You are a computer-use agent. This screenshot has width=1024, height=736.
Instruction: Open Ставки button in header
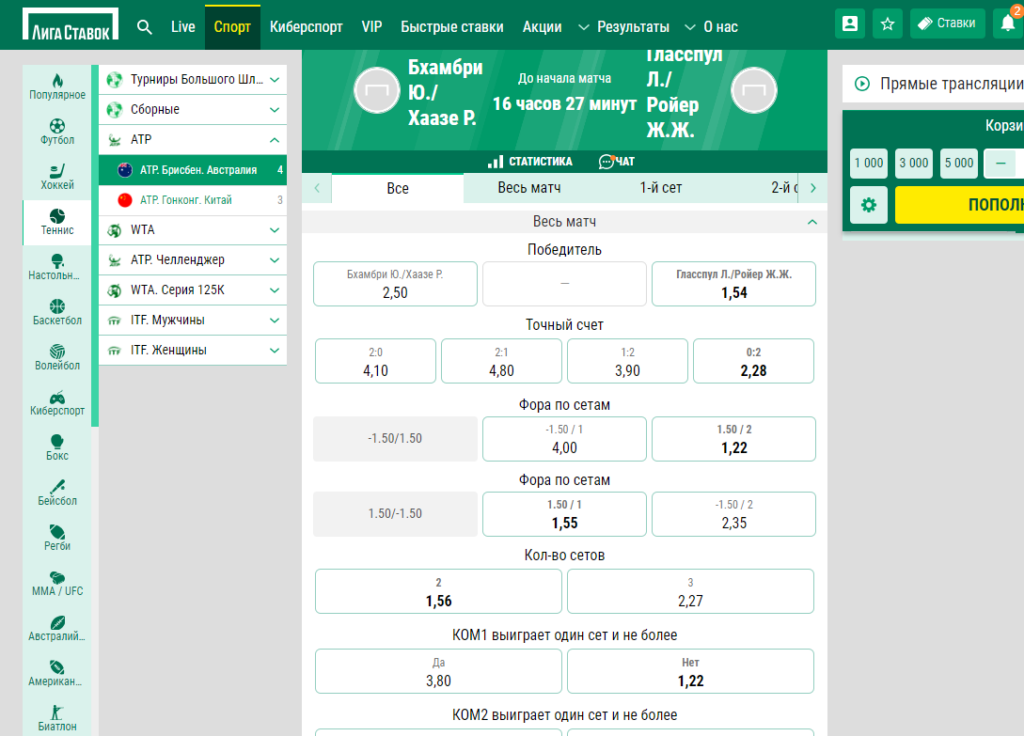pyautogui.click(x=947, y=24)
